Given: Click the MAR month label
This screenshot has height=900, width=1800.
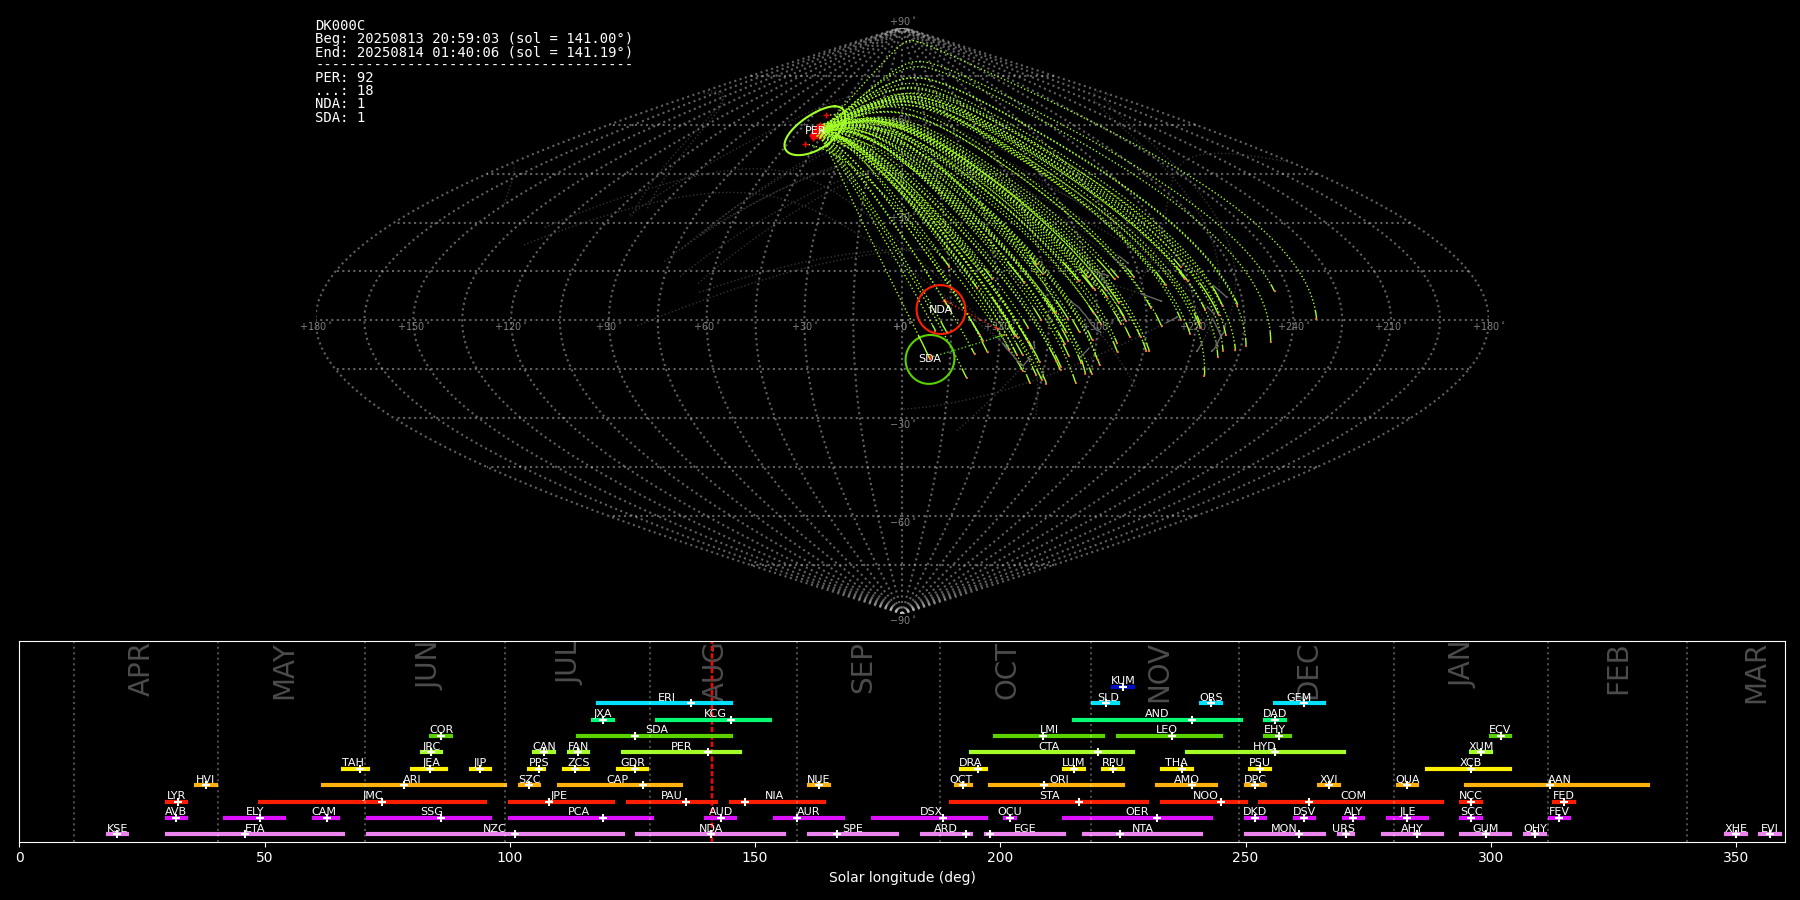Looking at the screenshot, I should point(1756,674).
